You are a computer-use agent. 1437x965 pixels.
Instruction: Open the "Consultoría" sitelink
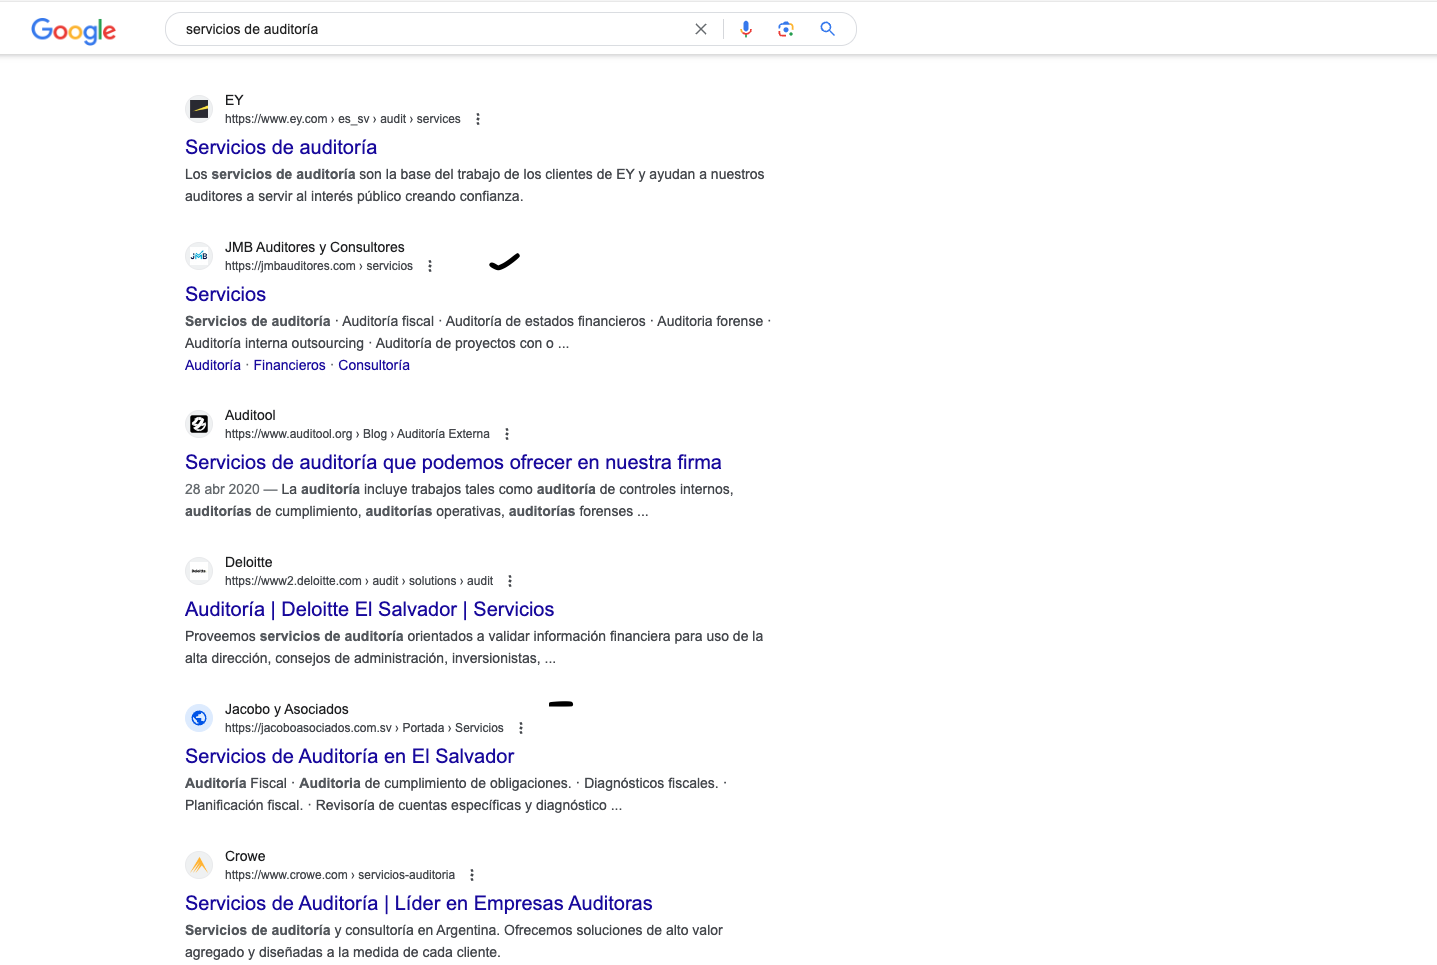374,365
